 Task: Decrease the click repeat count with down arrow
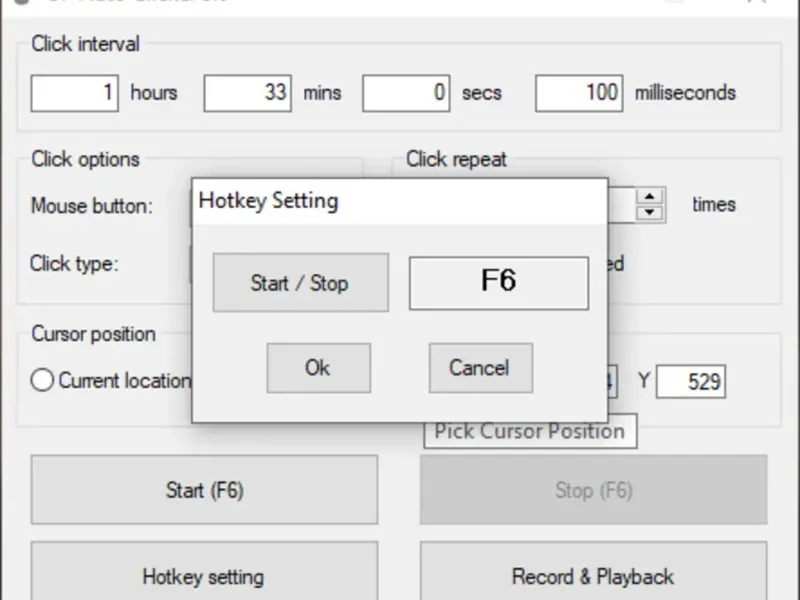click(x=651, y=212)
